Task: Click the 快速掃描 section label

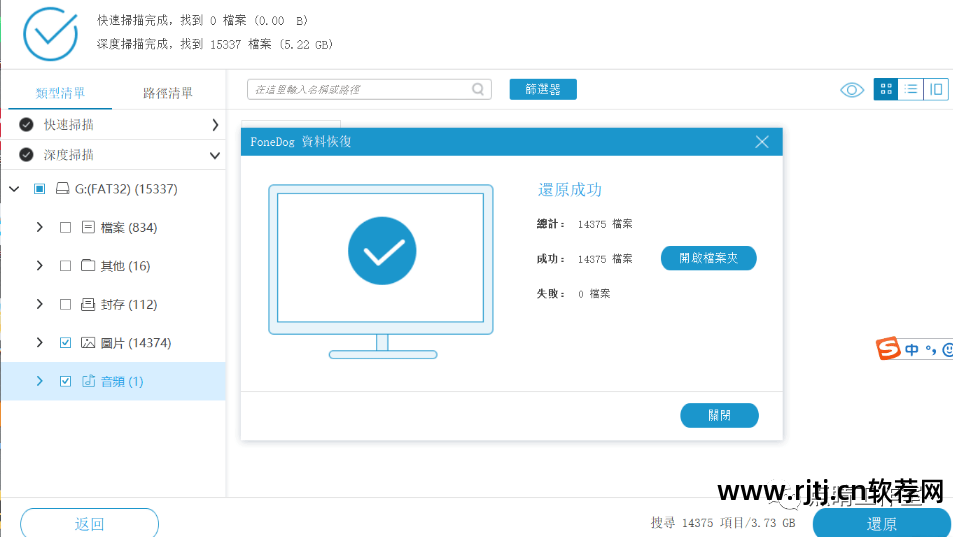Action: click(69, 125)
